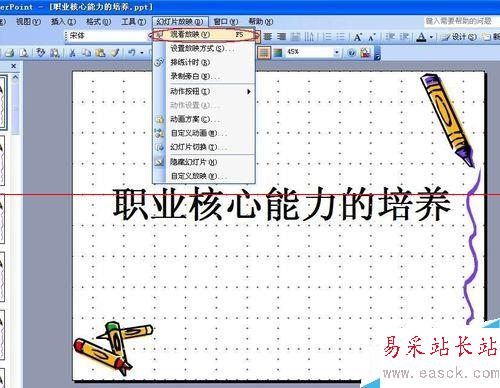Open the 格式 menu

pyautogui.click(x=98, y=22)
